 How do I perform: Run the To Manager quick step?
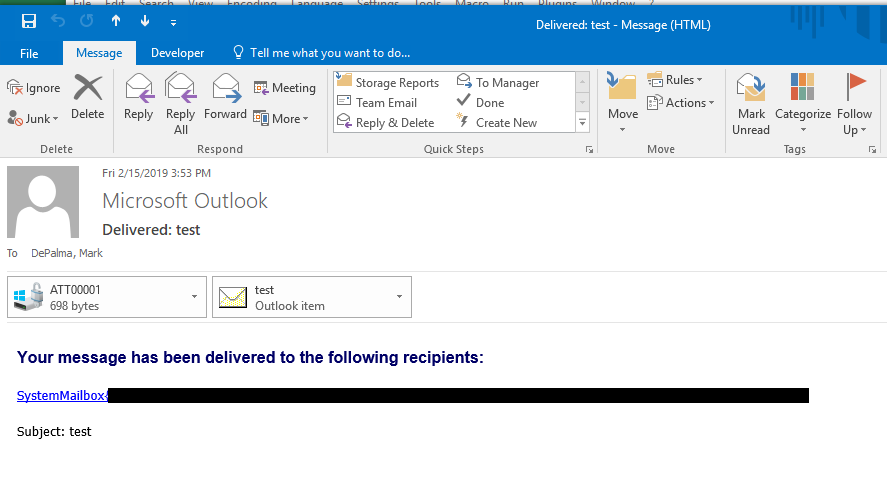pyautogui.click(x=498, y=82)
